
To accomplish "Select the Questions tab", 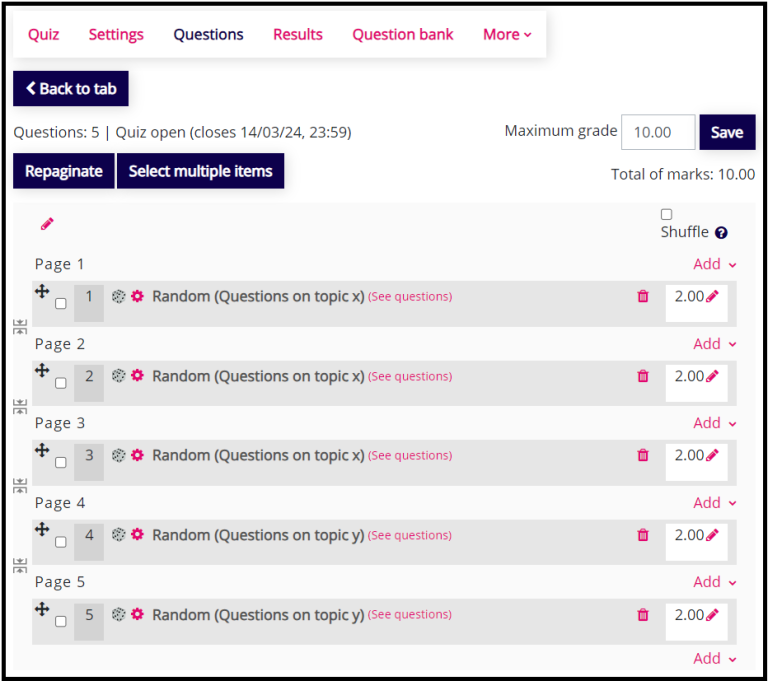I will point(208,34).
